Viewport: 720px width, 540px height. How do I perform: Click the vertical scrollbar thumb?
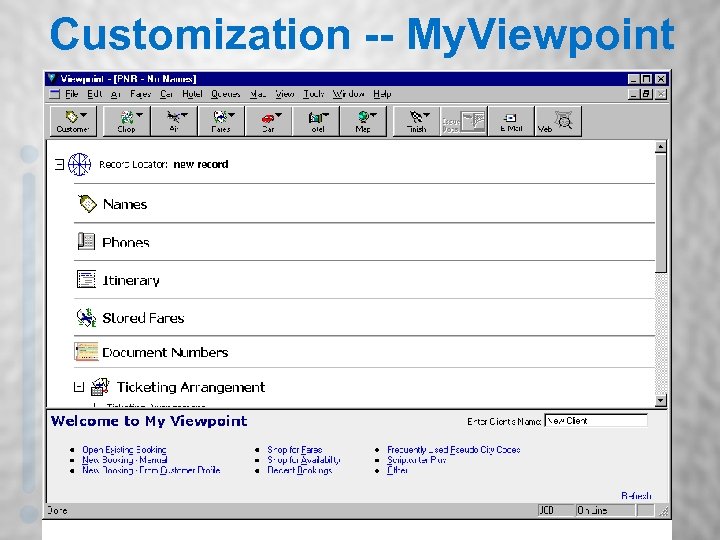tap(660, 213)
